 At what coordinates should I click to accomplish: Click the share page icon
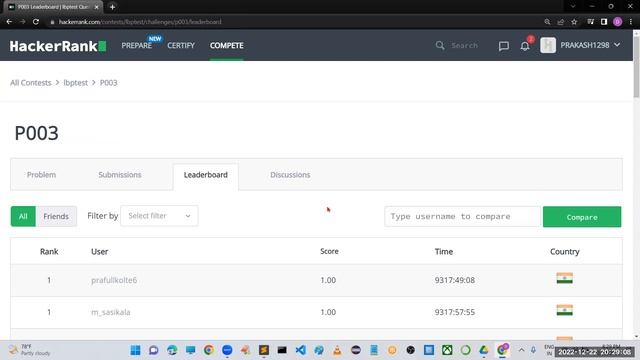pos(560,22)
